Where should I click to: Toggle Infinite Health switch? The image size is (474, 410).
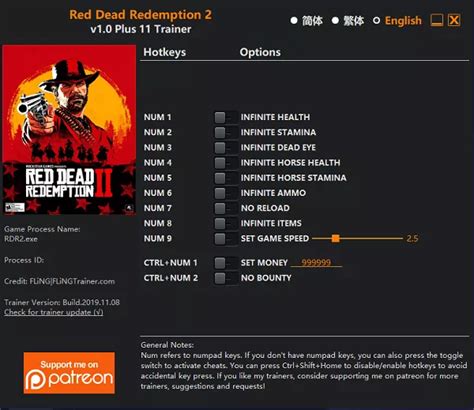225,117
